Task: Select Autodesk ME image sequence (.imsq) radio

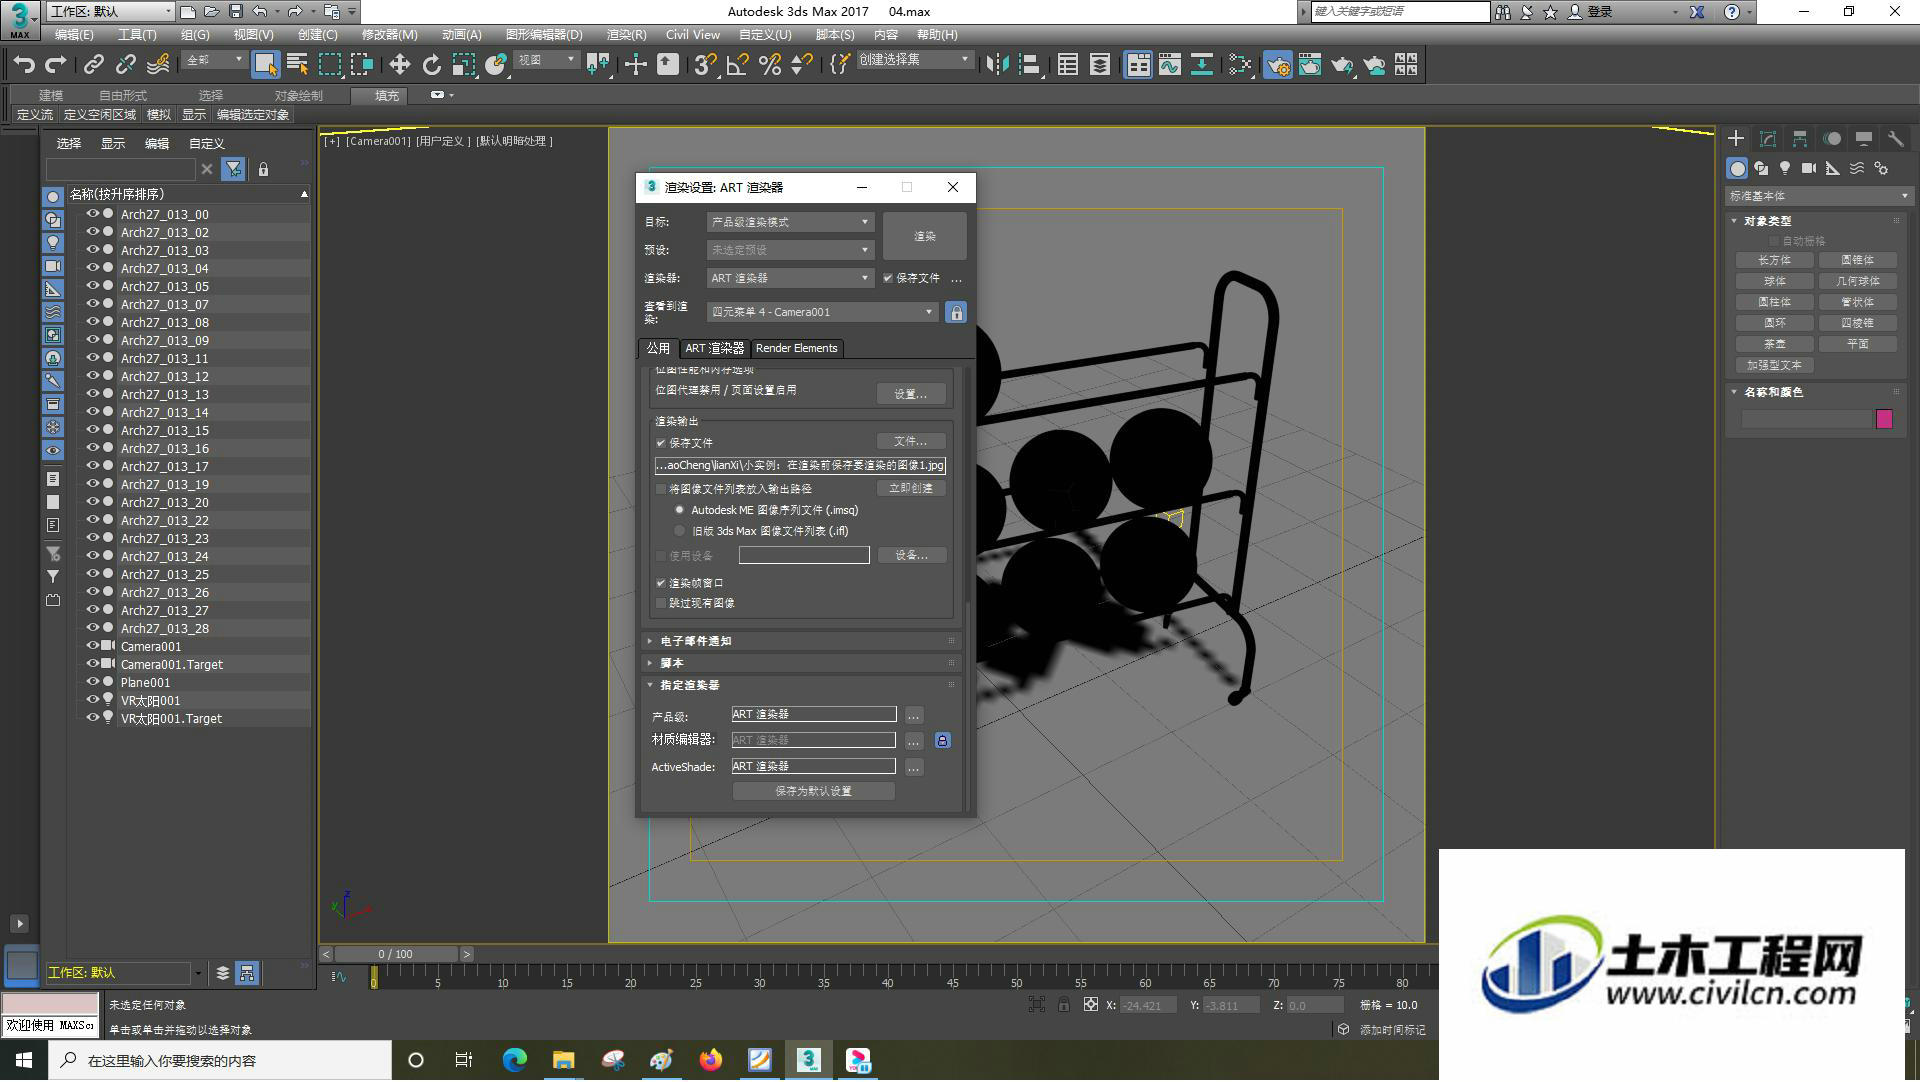Action: click(x=680, y=511)
